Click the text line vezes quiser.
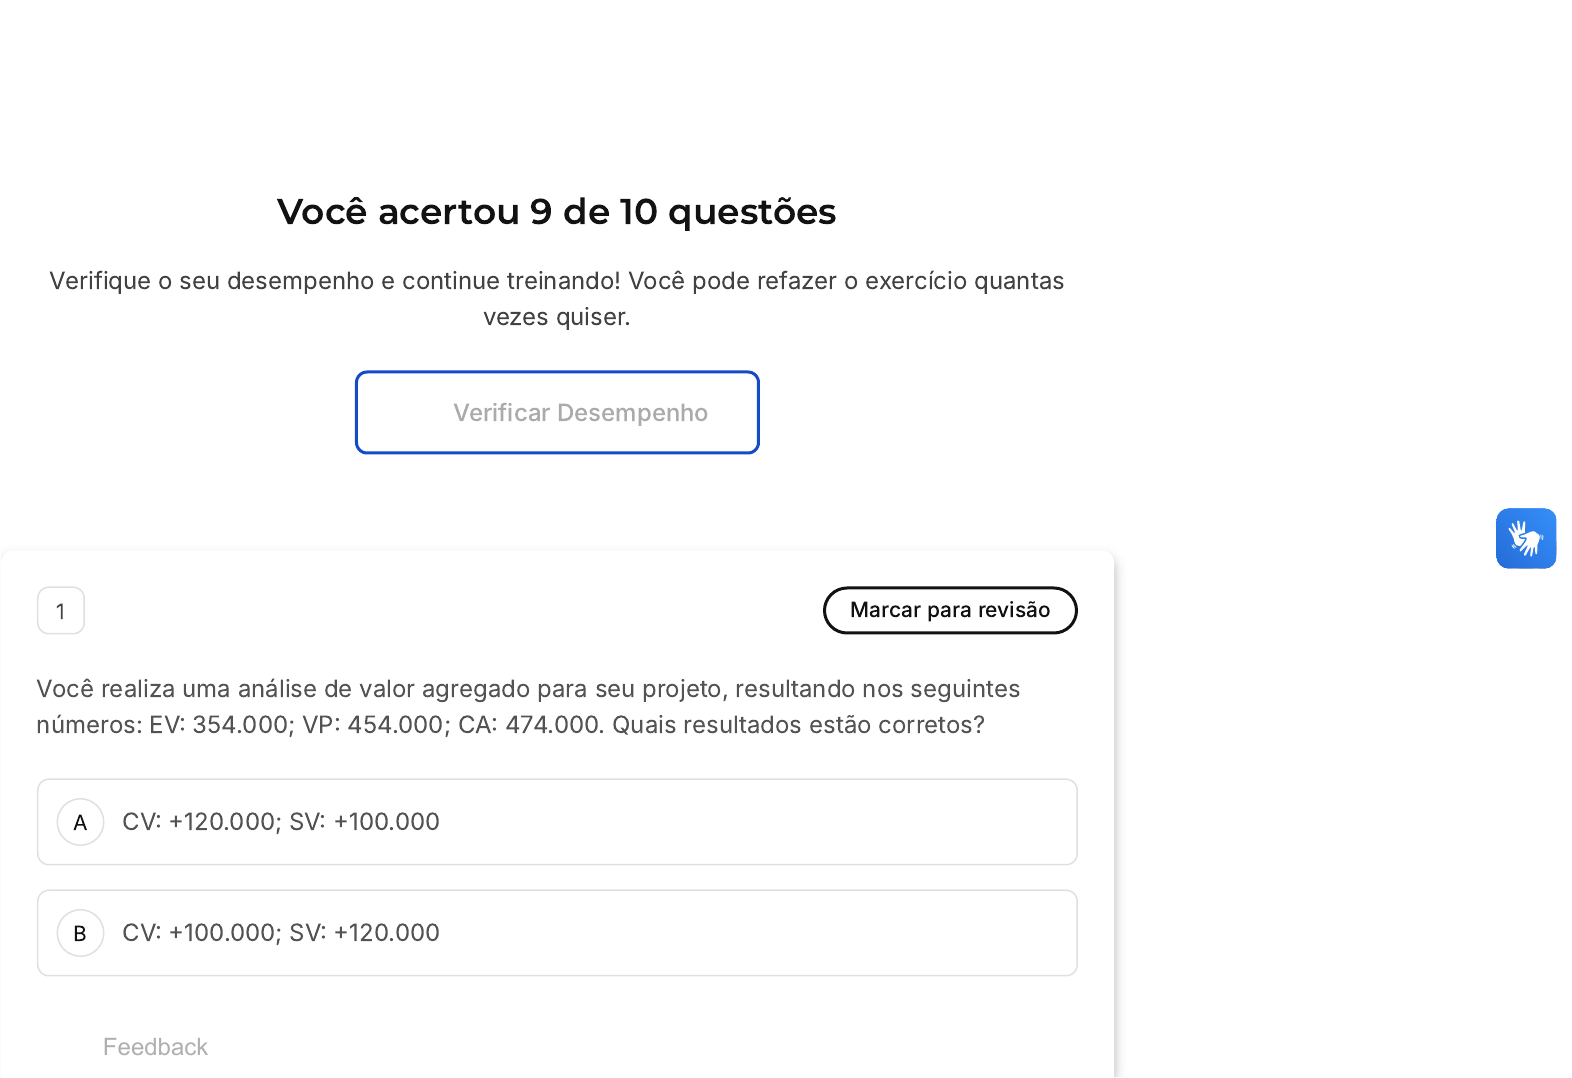This screenshot has height=1078, width=1572. 556,317
